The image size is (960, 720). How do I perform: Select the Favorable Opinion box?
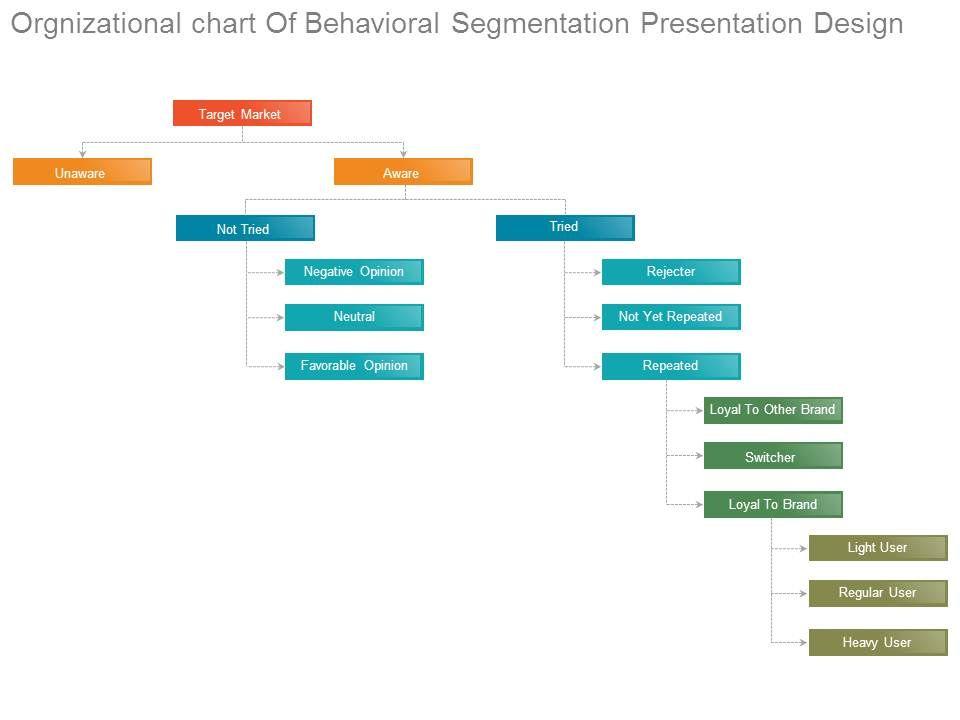[354, 366]
